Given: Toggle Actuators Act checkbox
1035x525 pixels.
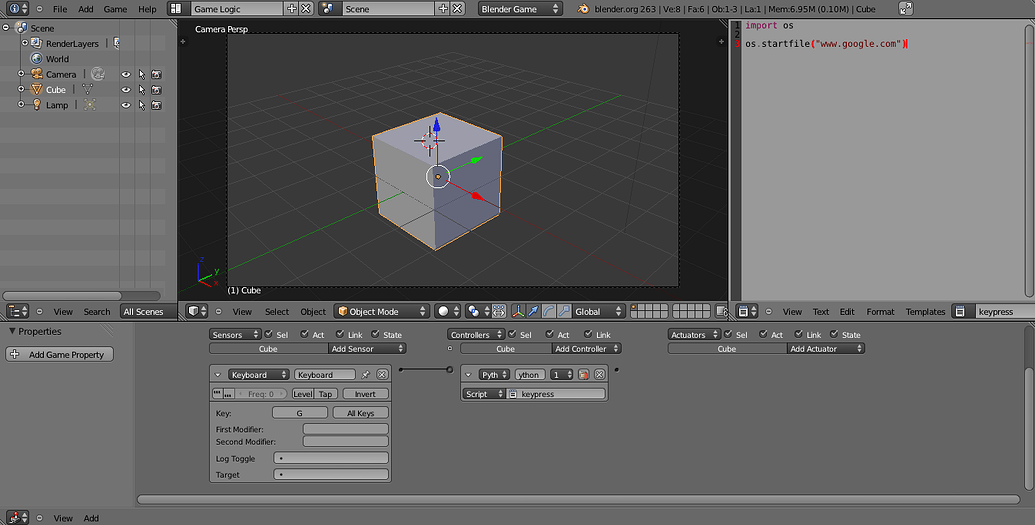Looking at the screenshot, I should (x=764, y=334).
